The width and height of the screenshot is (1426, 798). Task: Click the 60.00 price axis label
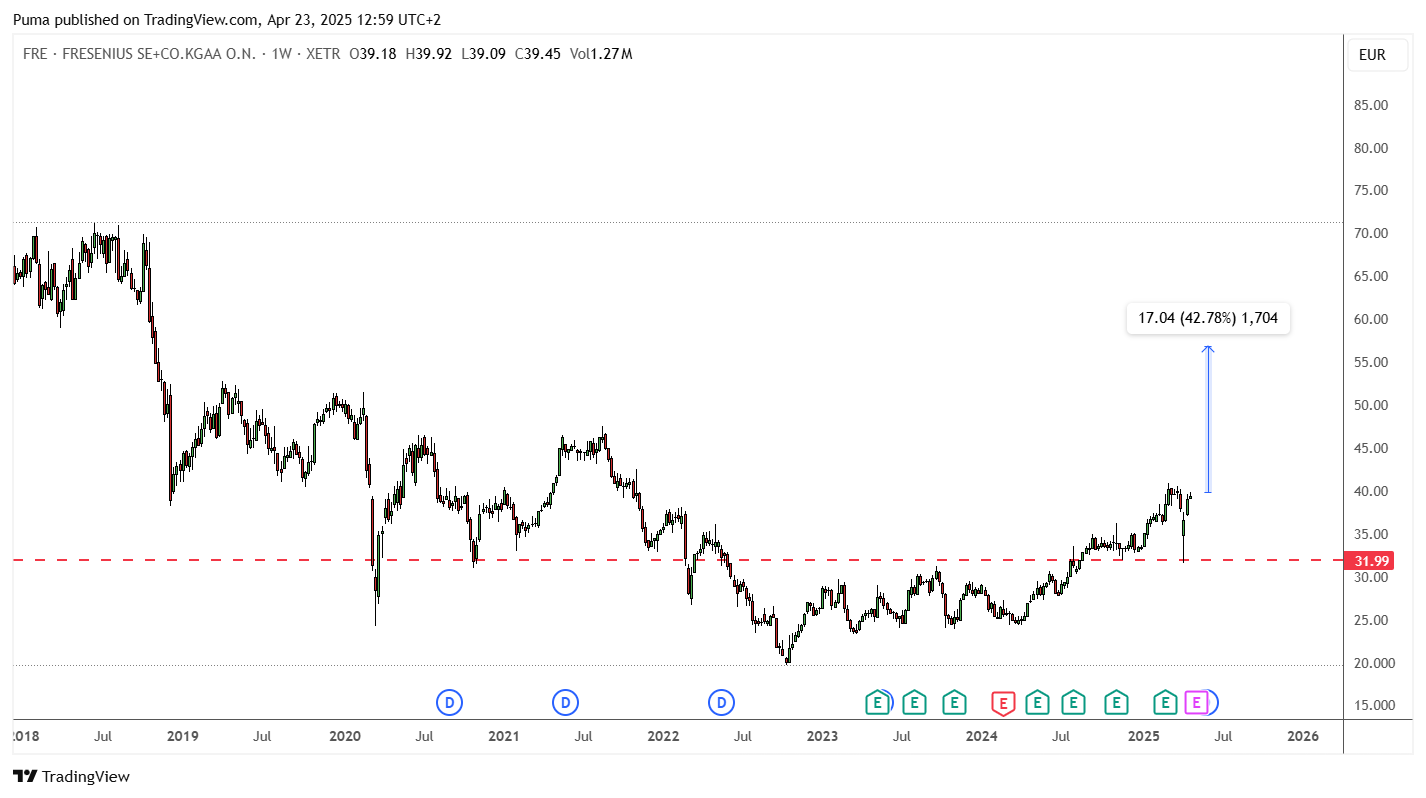coord(1372,320)
